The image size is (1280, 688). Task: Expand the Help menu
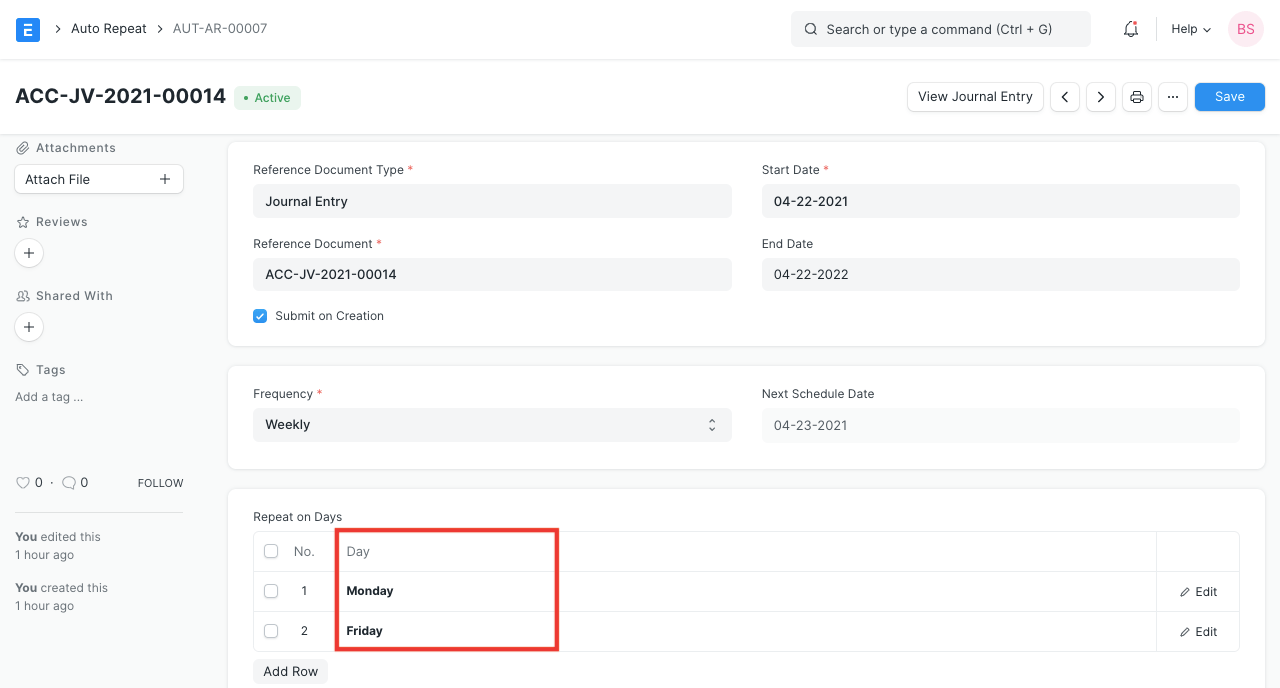coord(1190,29)
